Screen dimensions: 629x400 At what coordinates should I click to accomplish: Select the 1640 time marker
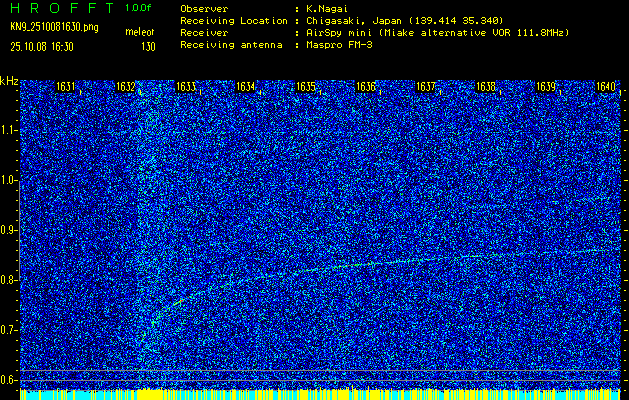coord(605,87)
